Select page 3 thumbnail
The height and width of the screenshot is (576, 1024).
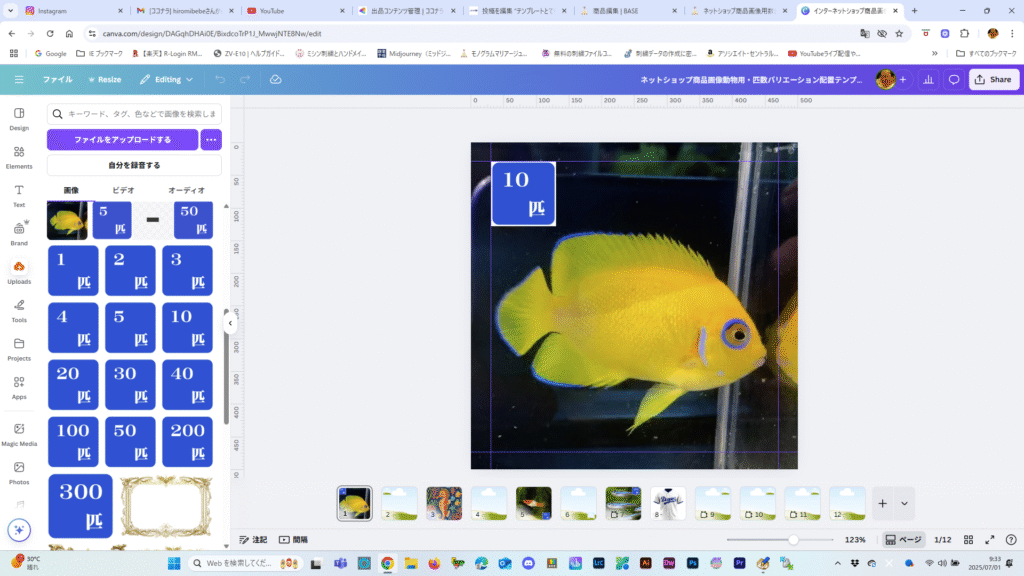pos(444,504)
